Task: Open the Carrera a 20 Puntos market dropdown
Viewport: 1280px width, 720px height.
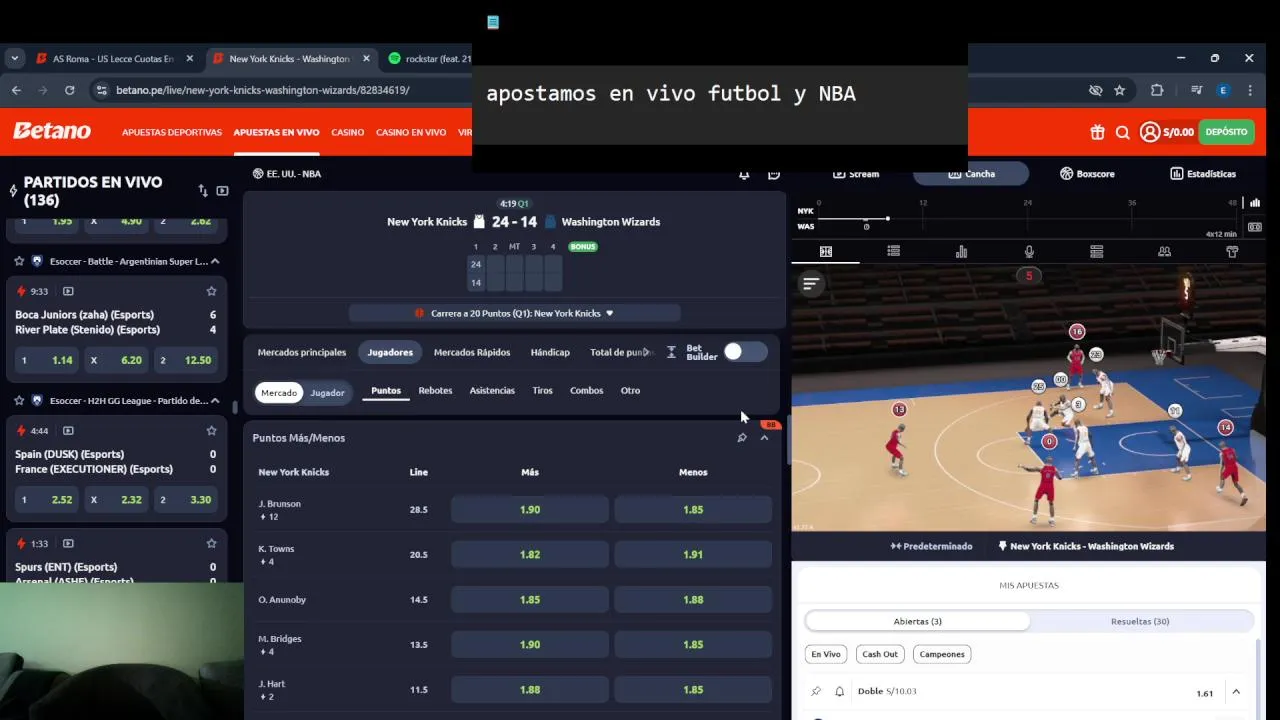Action: (515, 313)
